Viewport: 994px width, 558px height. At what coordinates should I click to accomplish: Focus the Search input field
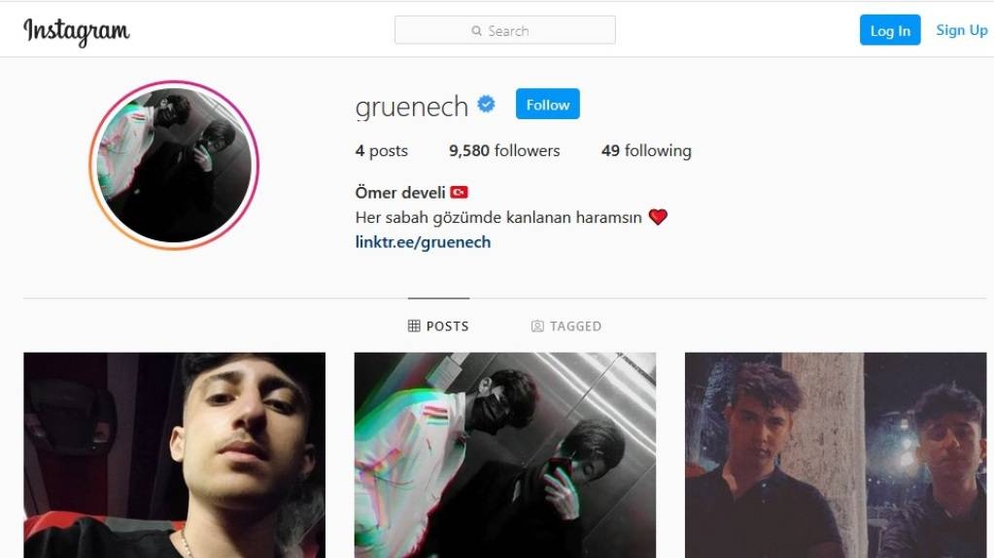[x=505, y=30]
